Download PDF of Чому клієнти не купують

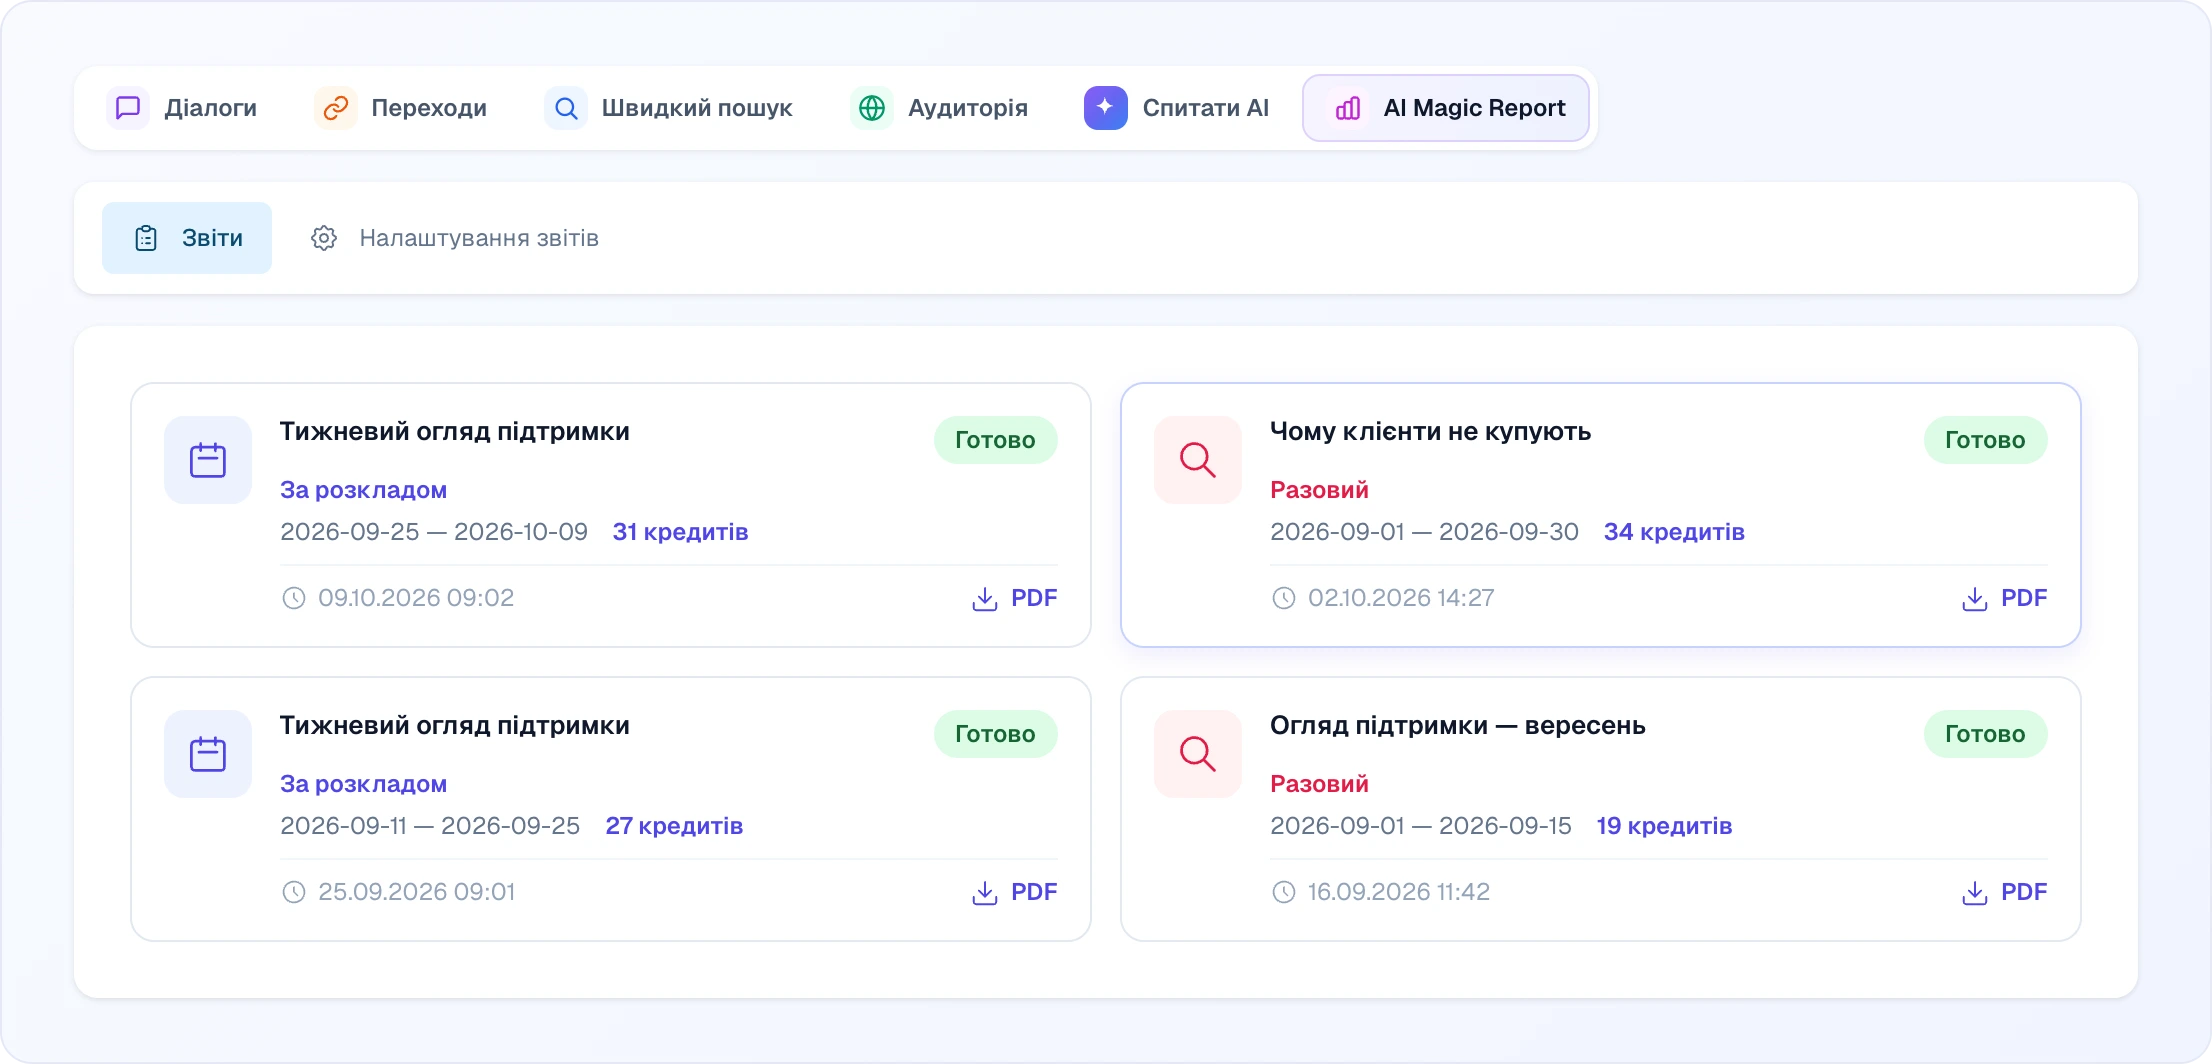[x=2004, y=598]
